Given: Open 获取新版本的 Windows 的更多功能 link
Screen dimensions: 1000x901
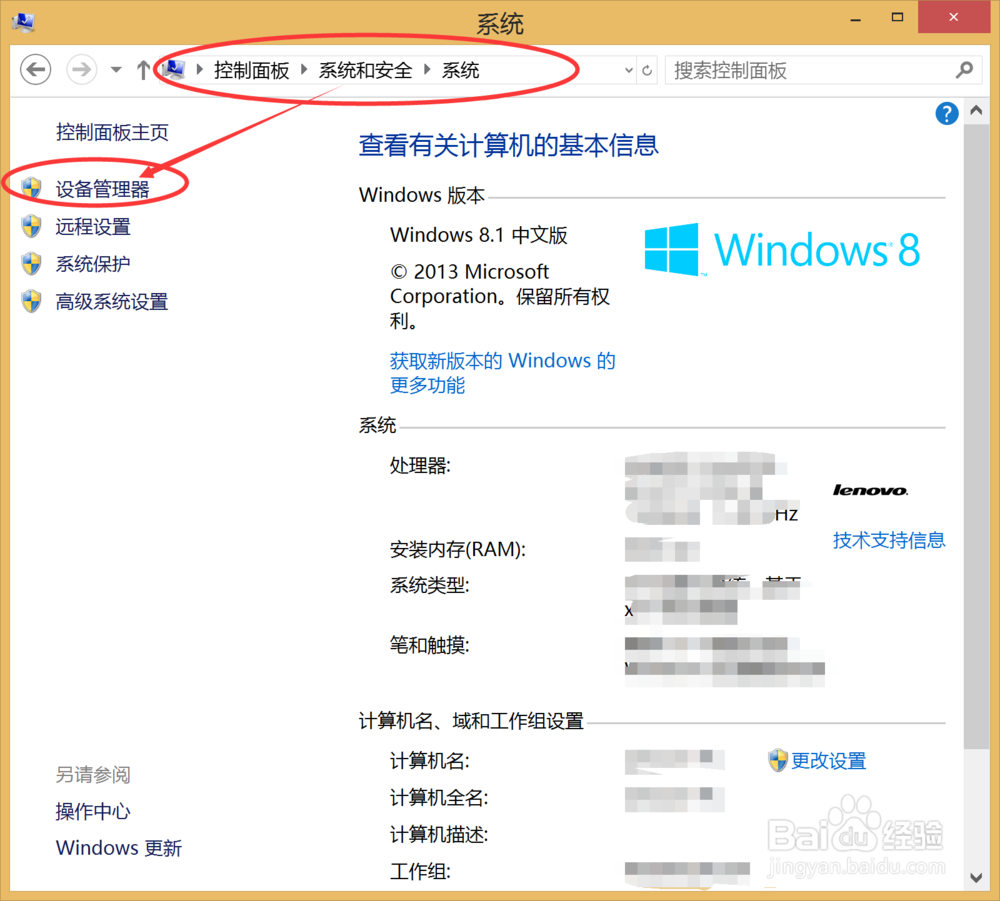Looking at the screenshot, I should tap(503, 373).
